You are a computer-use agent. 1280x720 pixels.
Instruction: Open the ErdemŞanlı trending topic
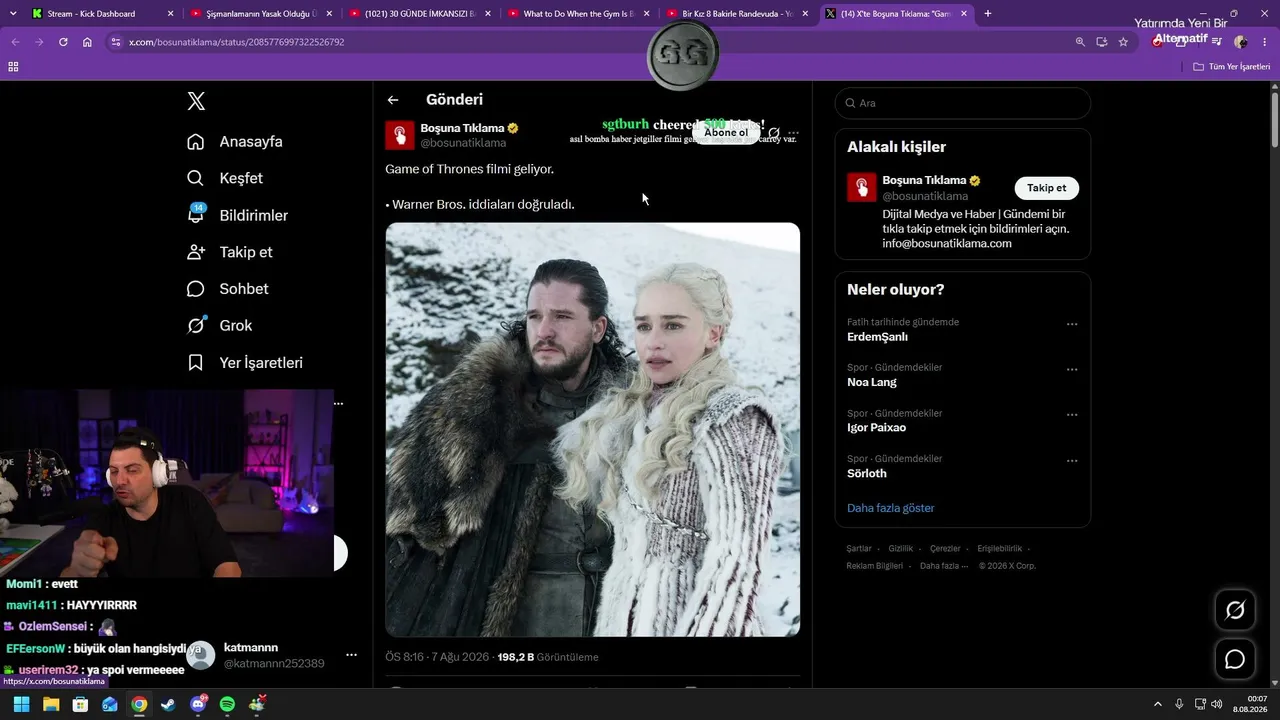(x=877, y=337)
